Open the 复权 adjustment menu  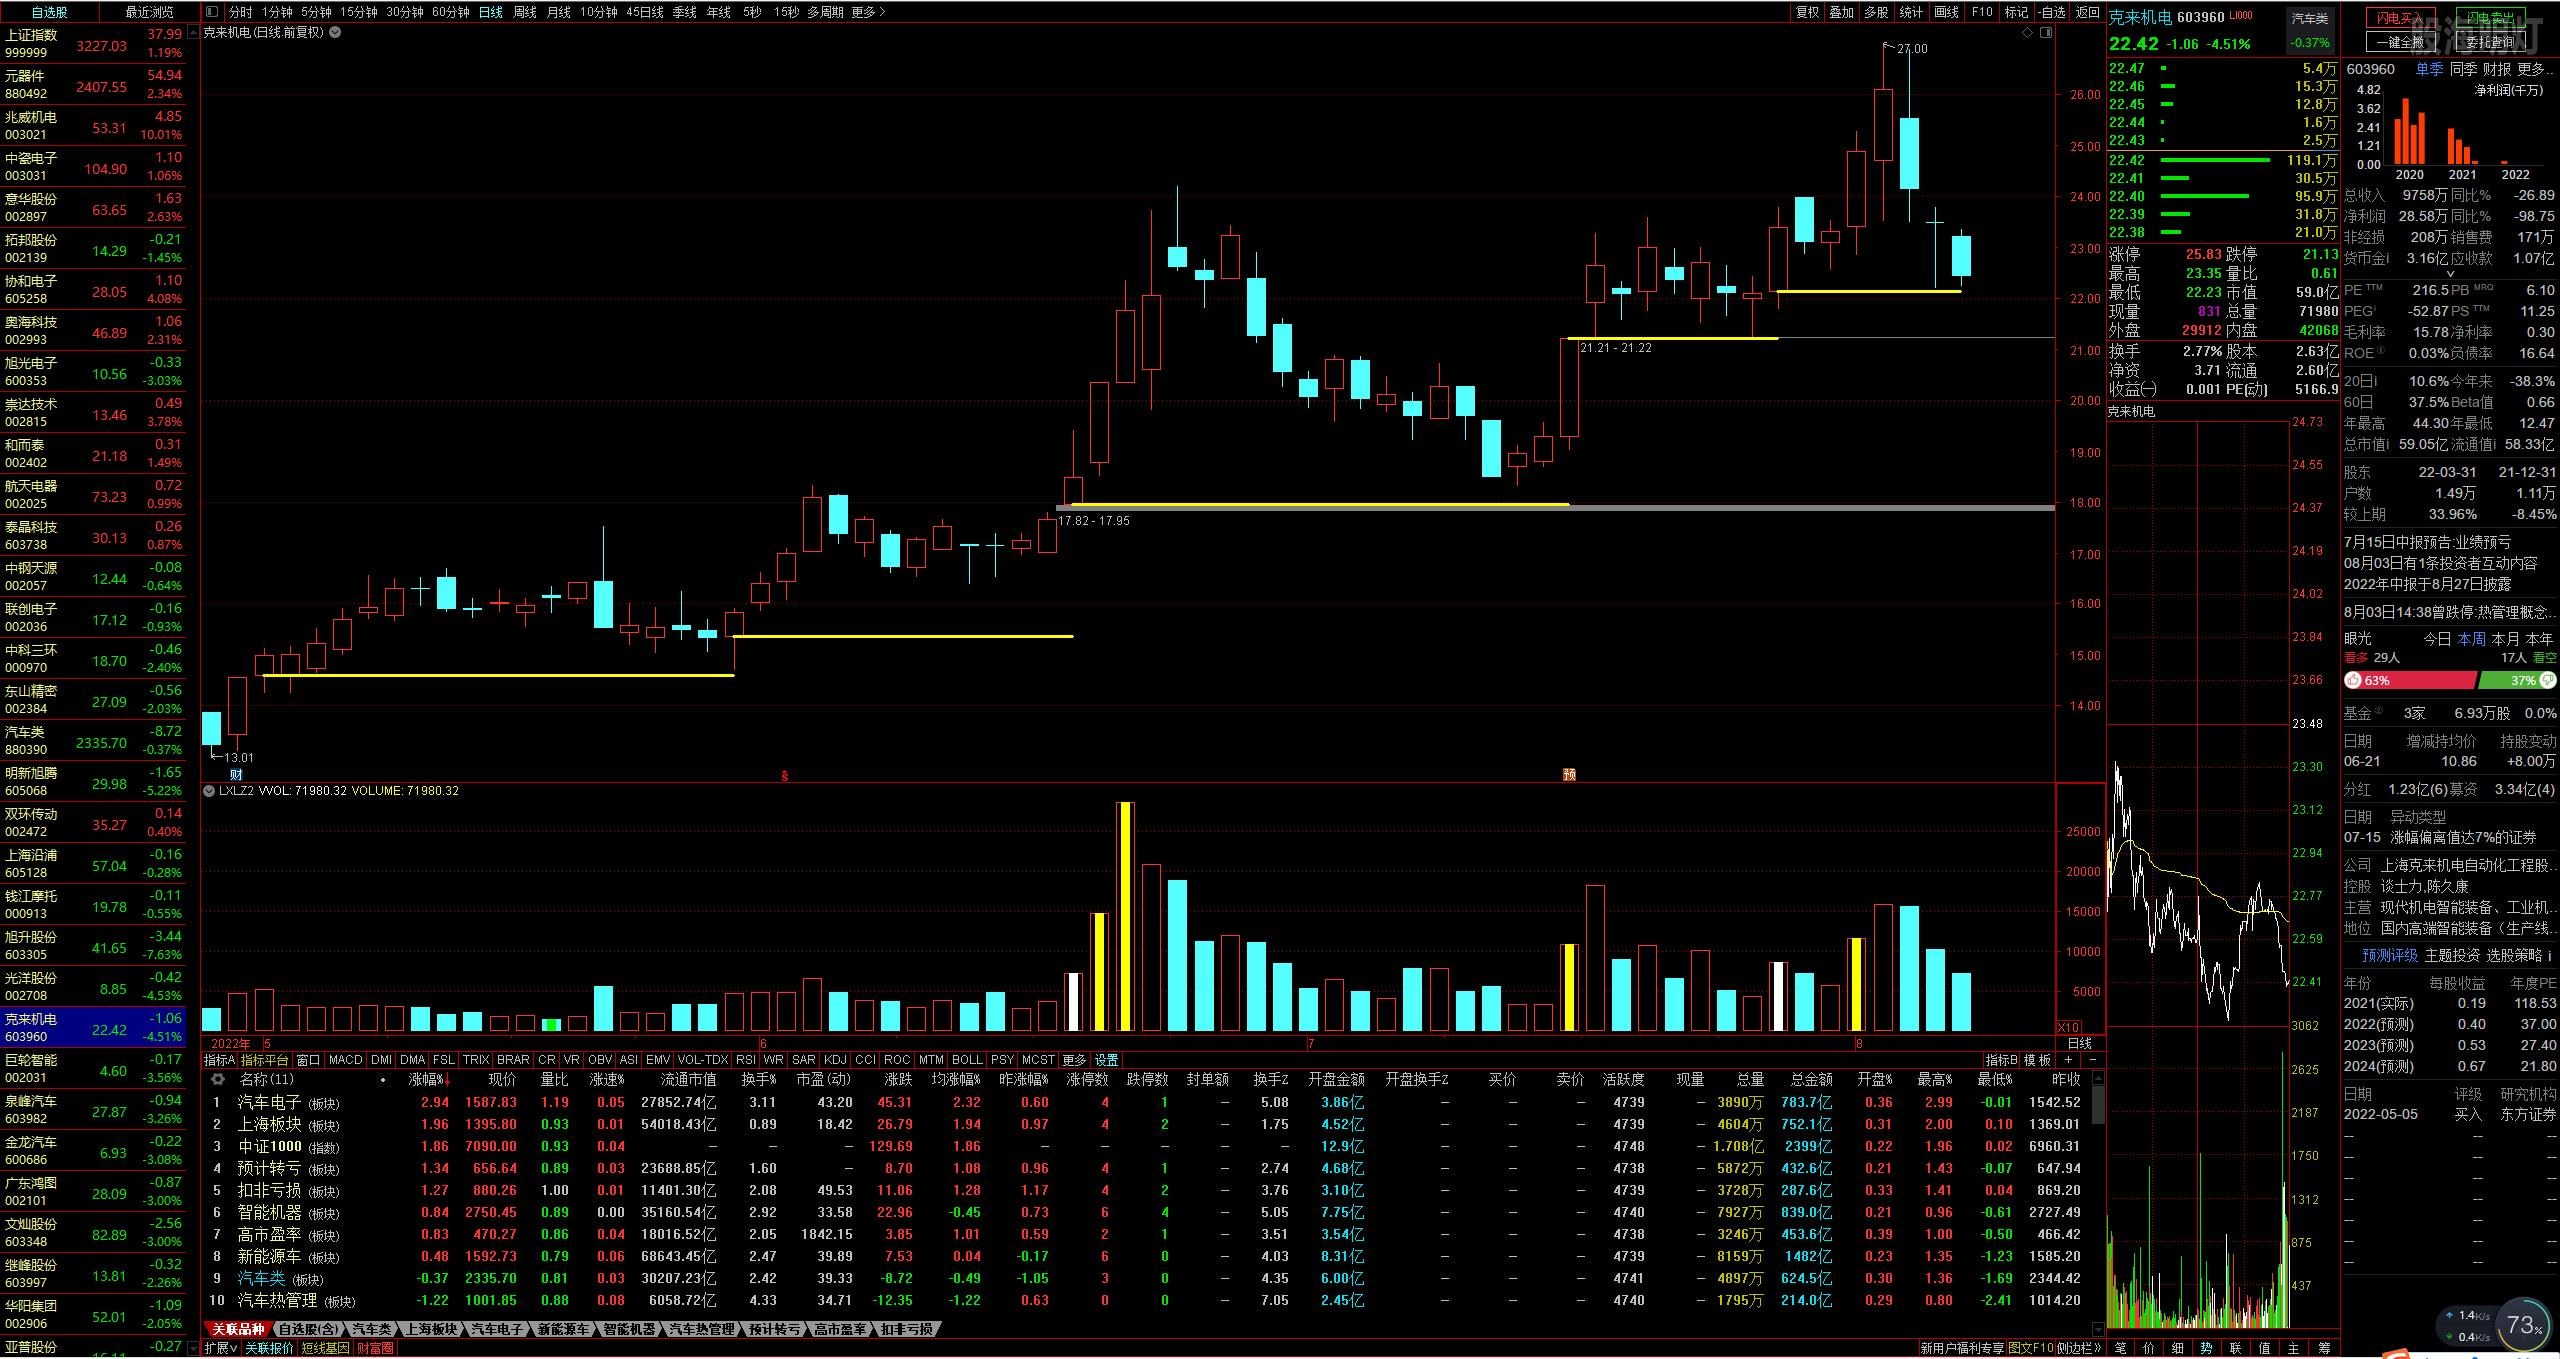coord(1807,12)
